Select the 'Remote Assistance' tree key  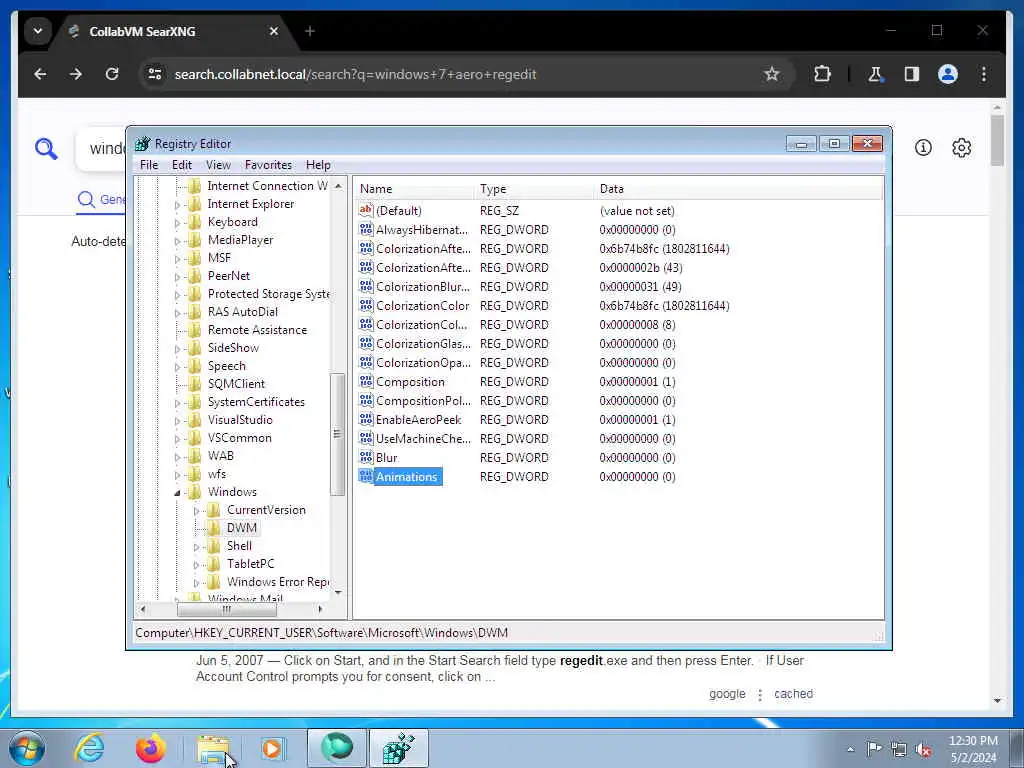257,330
